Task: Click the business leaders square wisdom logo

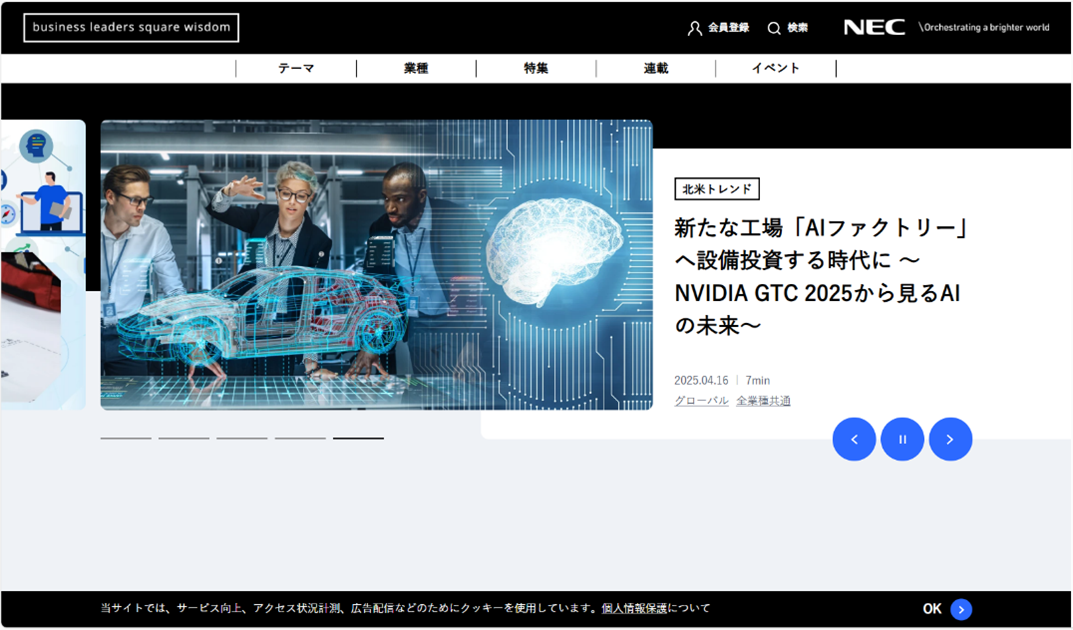Action: [131, 28]
